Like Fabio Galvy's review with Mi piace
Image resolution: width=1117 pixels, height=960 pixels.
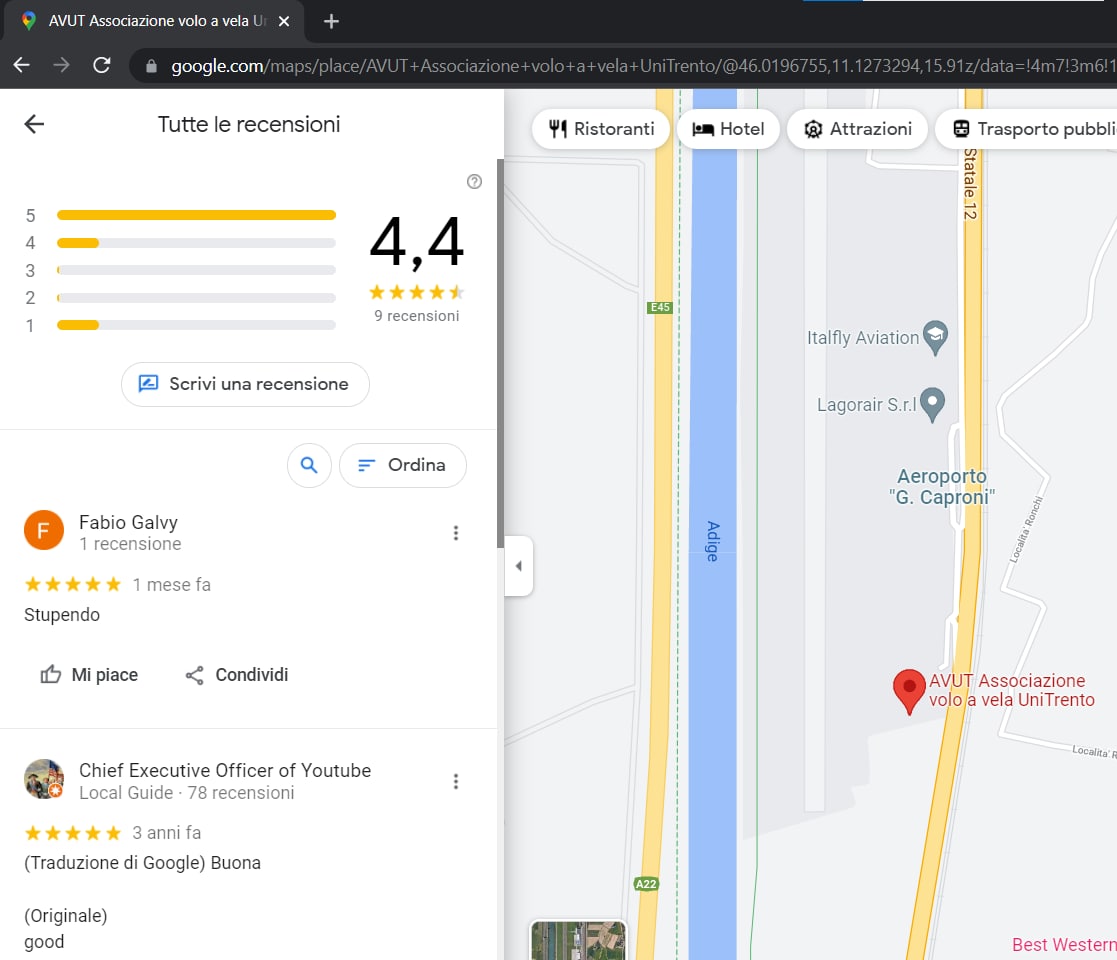click(x=89, y=674)
